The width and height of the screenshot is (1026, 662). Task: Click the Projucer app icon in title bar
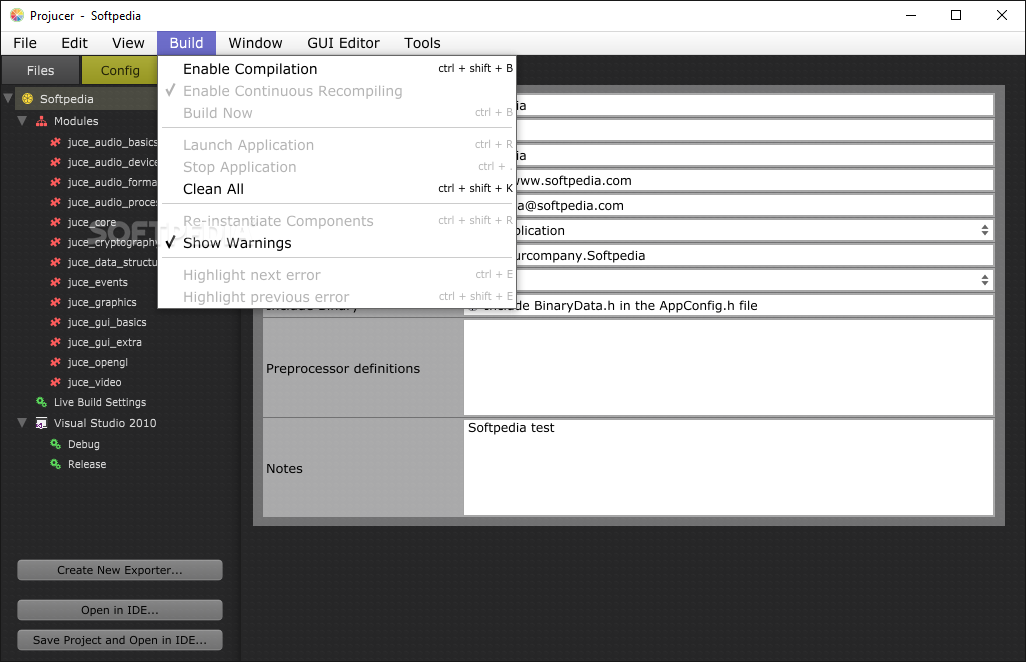(x=17, y=15)
